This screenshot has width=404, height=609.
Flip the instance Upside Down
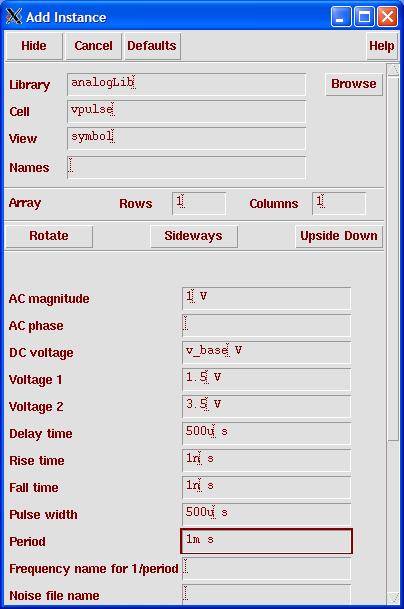click(x=339, y=236)
